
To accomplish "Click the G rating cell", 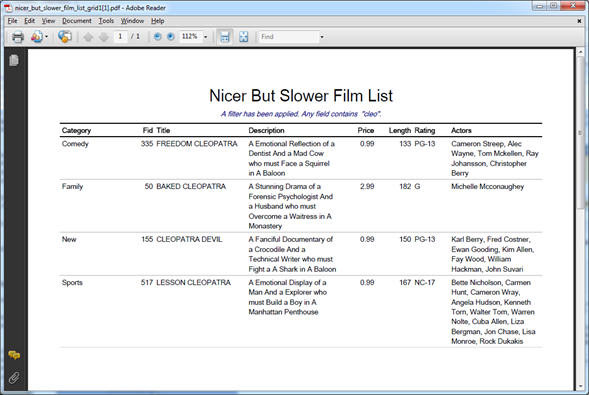I will pyautogui.click(x=417, y=186).
